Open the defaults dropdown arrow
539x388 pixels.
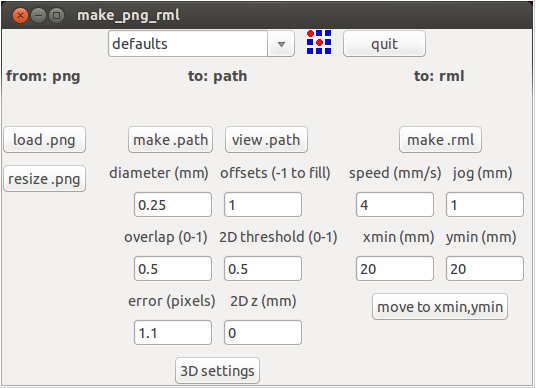point(281,44)
